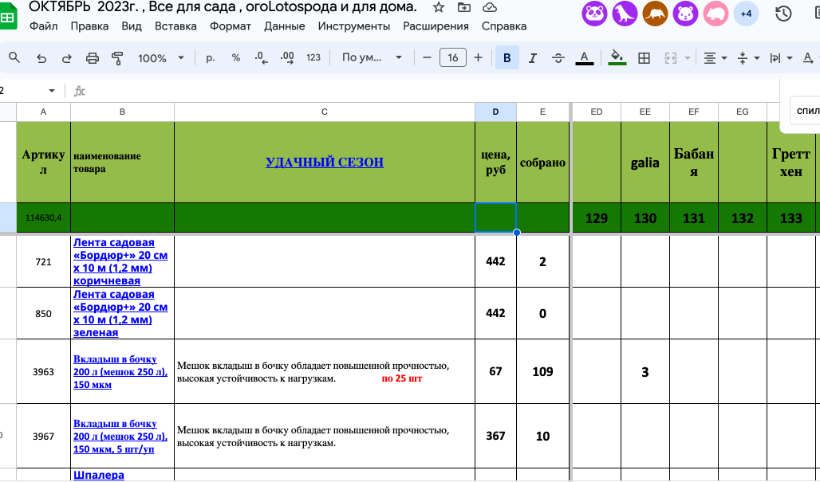Open the Данные menu
Viewport: 820px width, 482px height.
[284, 26]
